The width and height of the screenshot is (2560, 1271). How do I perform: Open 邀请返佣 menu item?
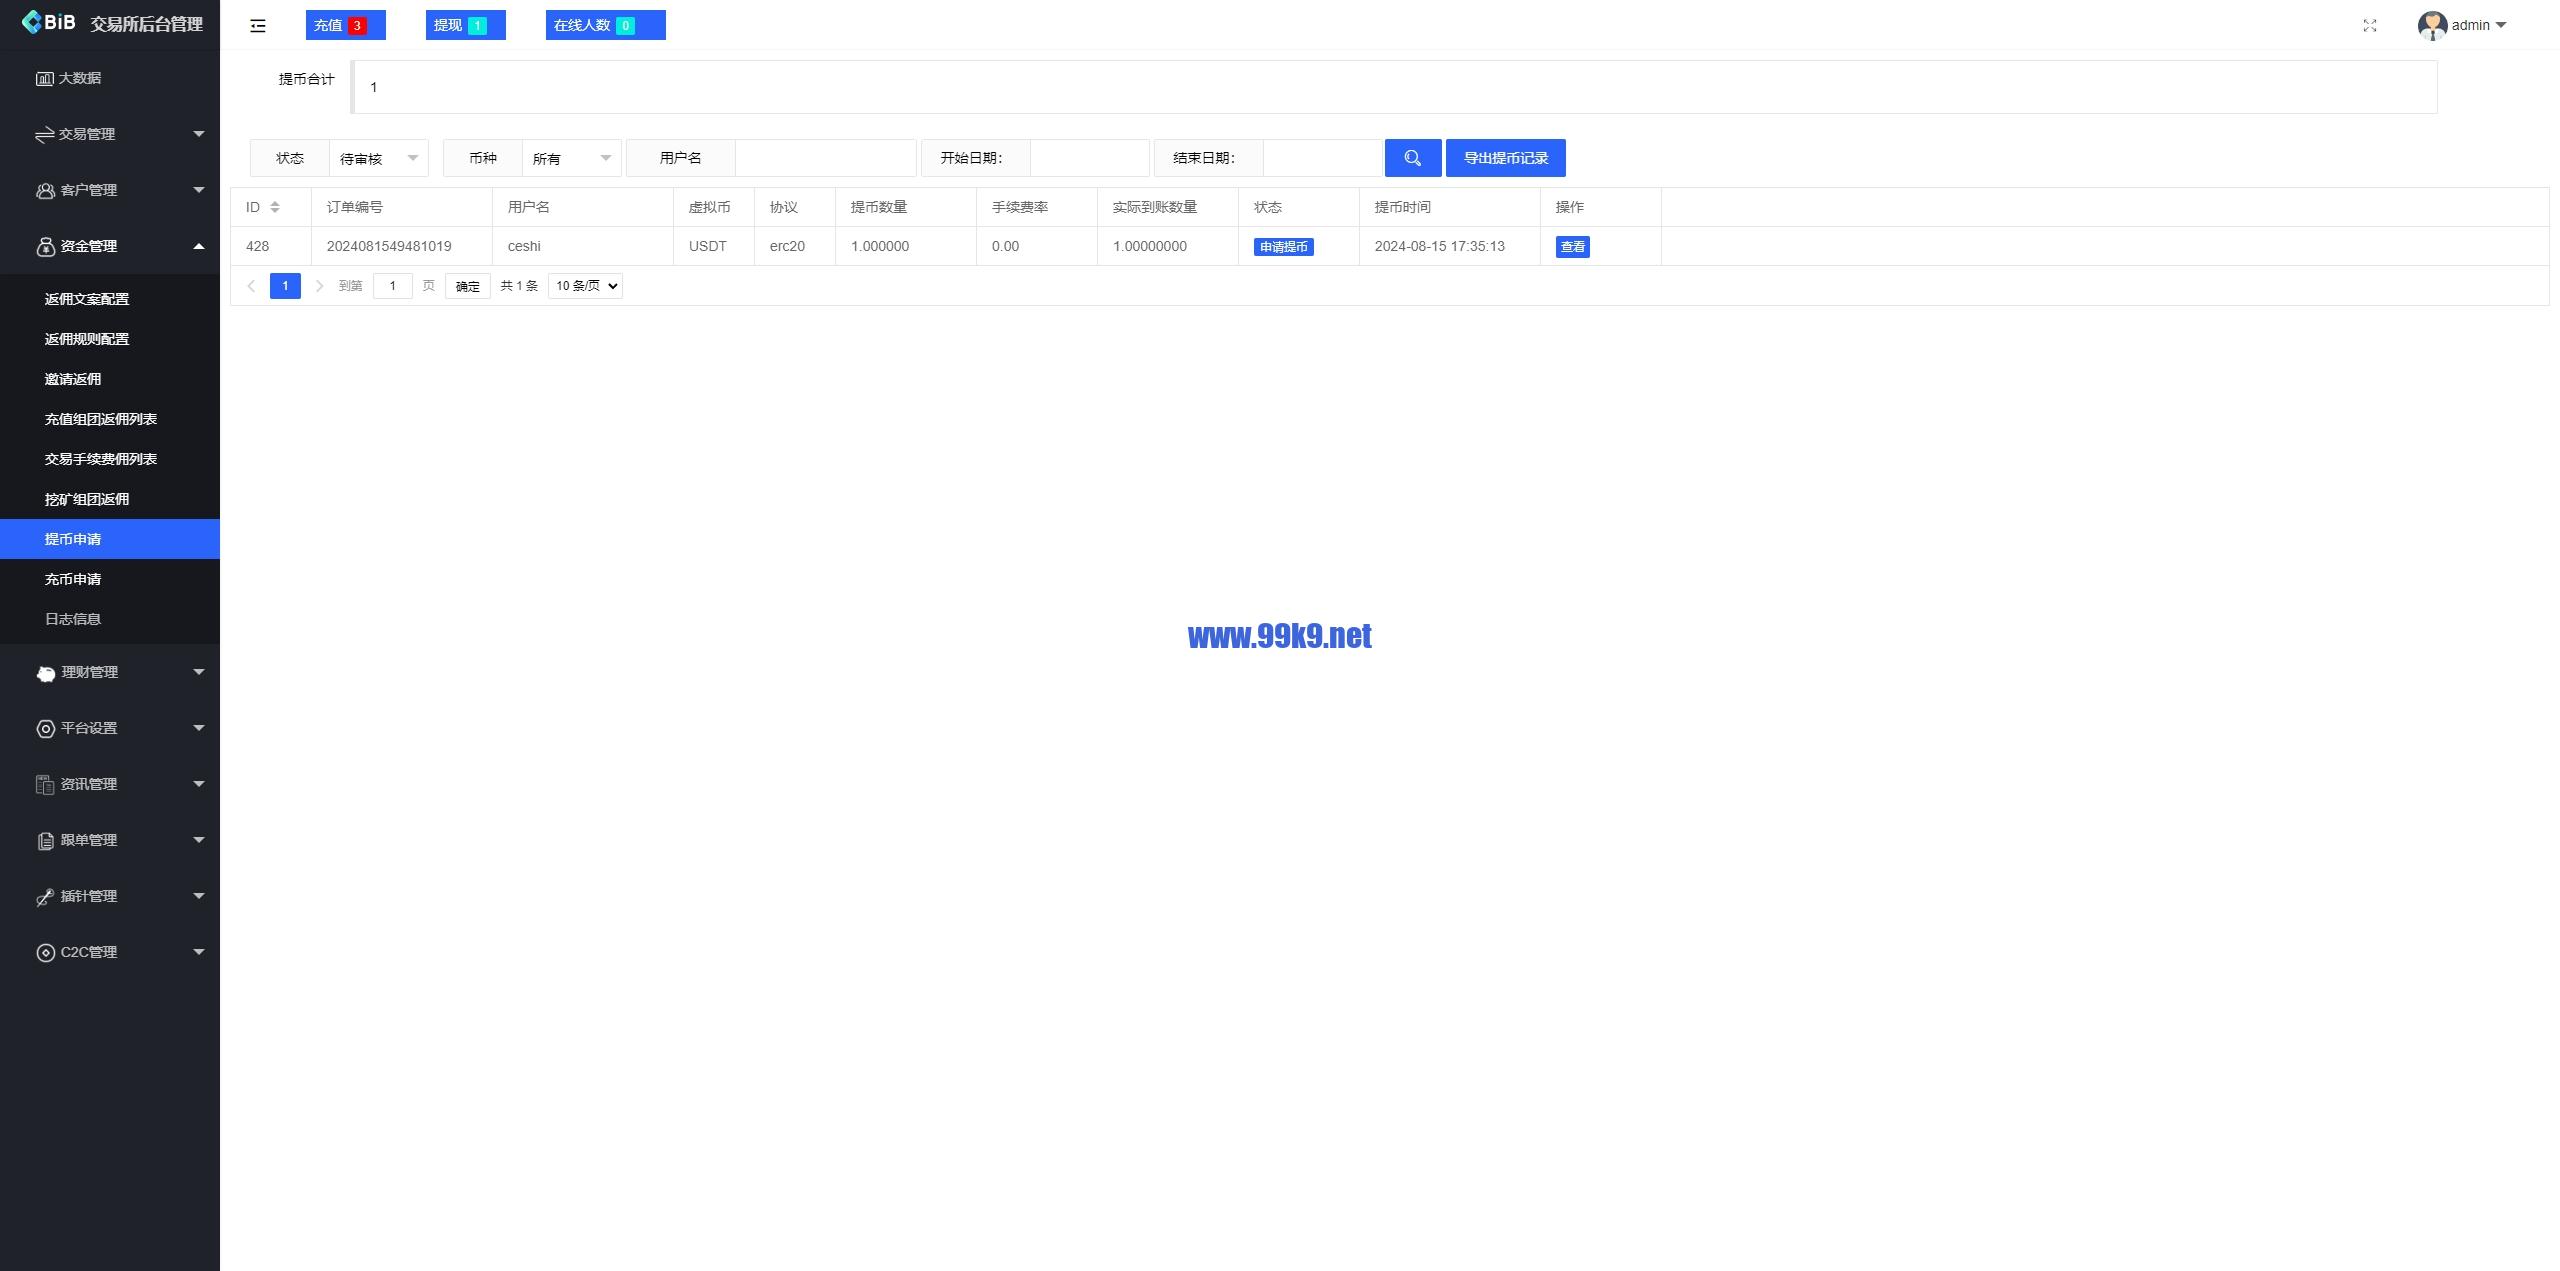110,379
